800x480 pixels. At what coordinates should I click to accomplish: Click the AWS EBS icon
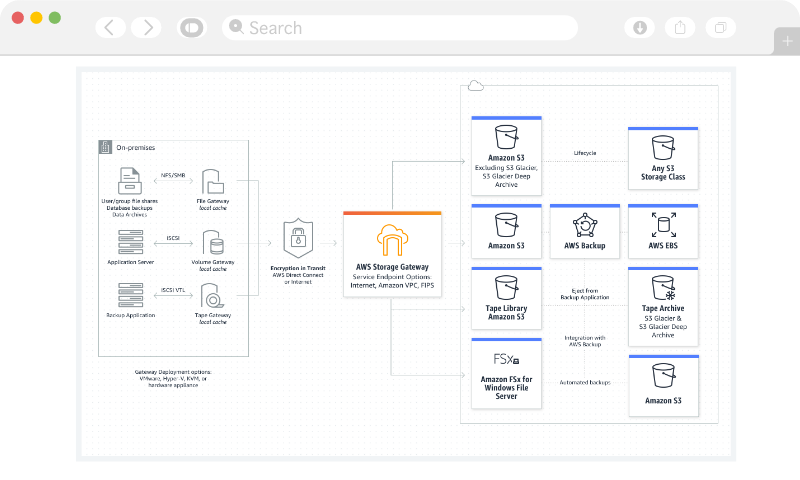point(662,225)
